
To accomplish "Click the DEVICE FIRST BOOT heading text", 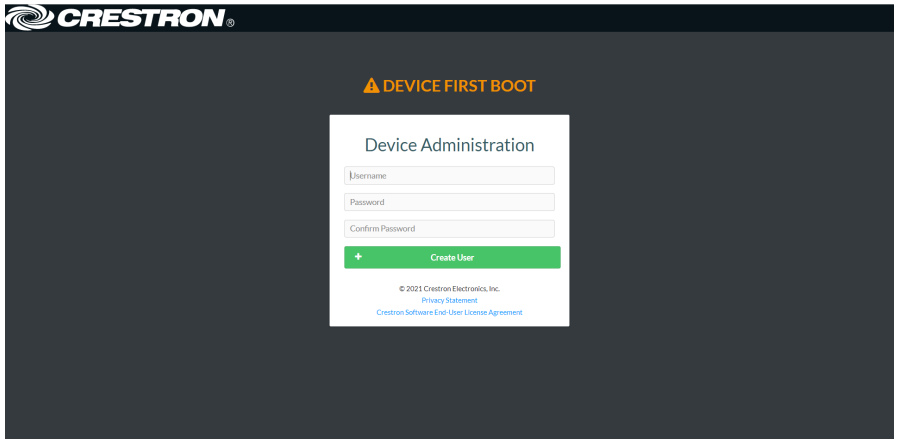I will [459, 86].
